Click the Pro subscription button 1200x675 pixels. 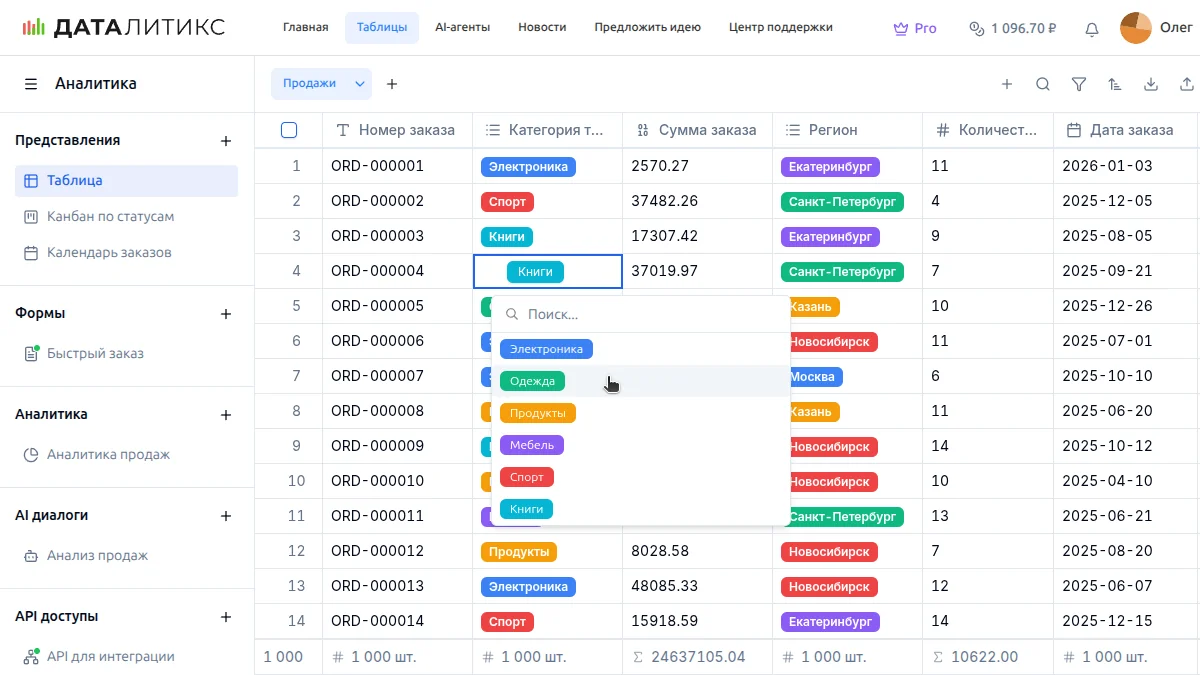pyautogui.click(x=915, y=29)
